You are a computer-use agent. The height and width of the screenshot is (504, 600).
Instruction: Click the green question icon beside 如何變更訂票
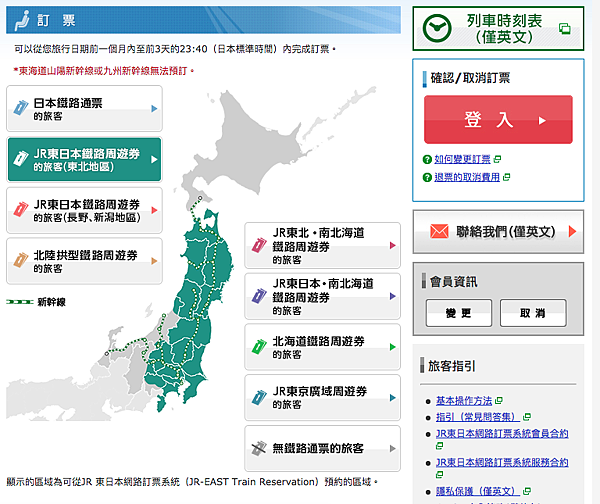pyautogui.click(x=427, y=160)
